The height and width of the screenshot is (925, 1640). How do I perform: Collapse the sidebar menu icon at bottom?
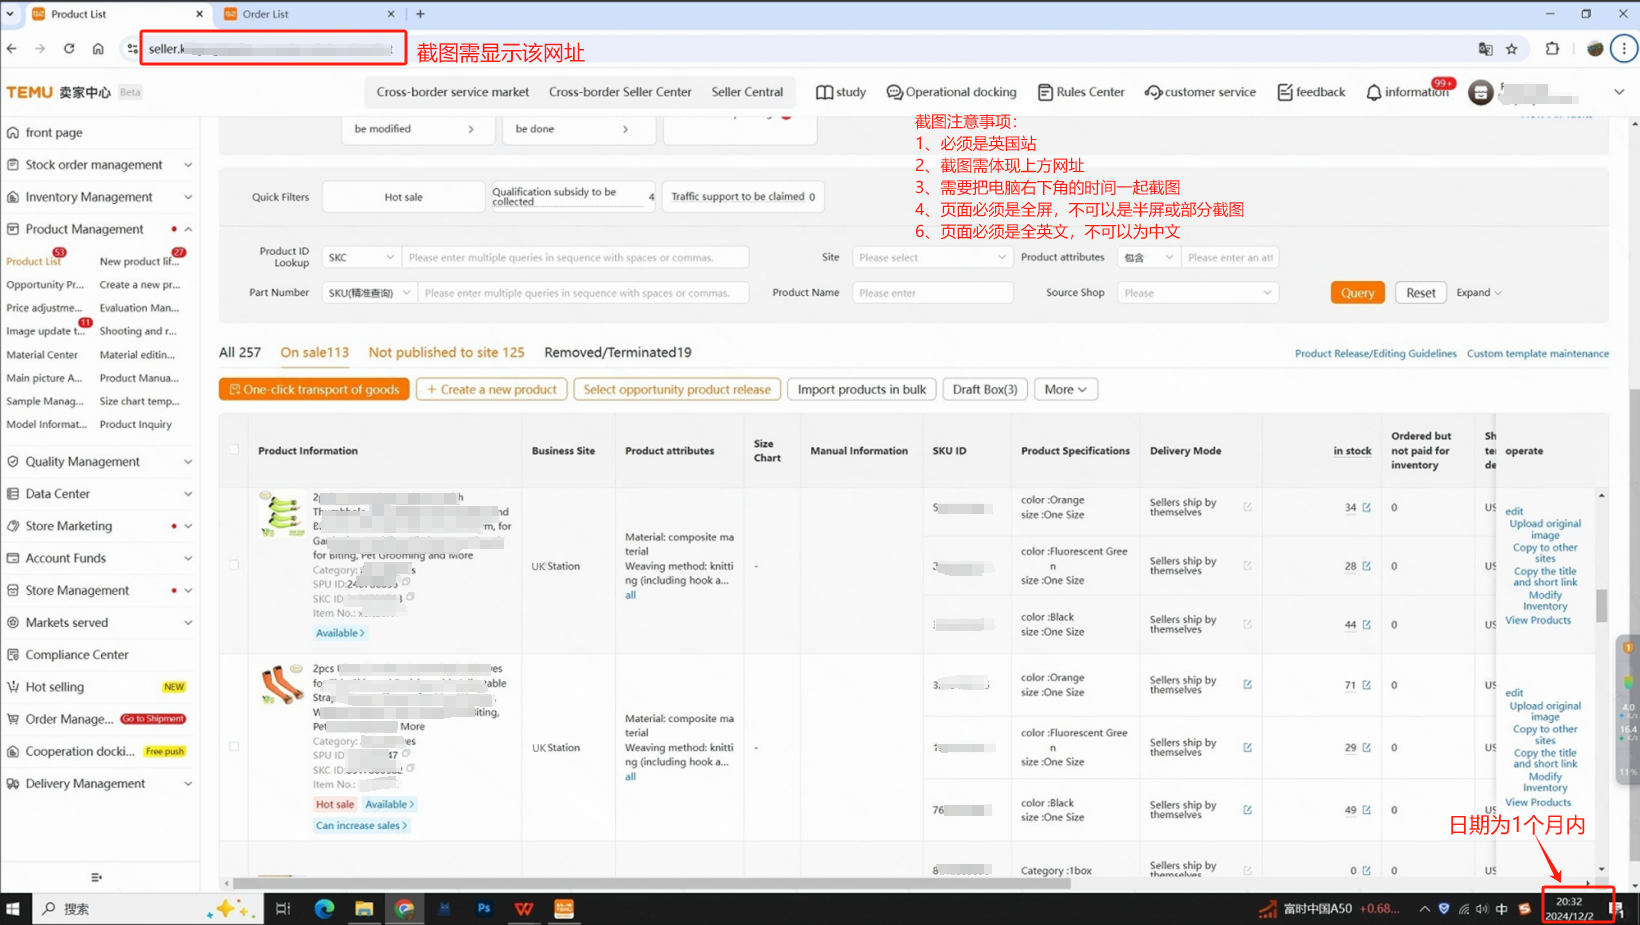pos(96,877)
